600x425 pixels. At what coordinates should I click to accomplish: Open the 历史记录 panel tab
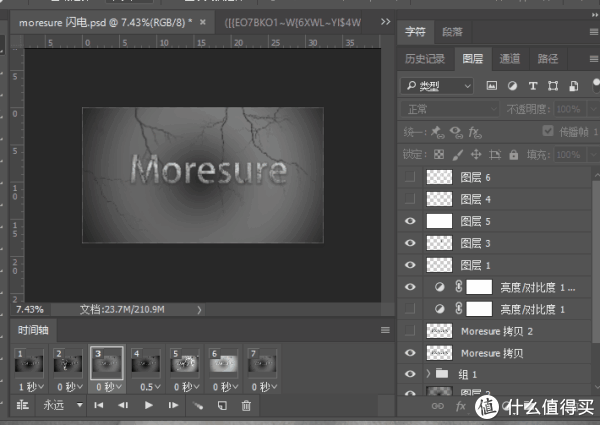click(424, 59)
